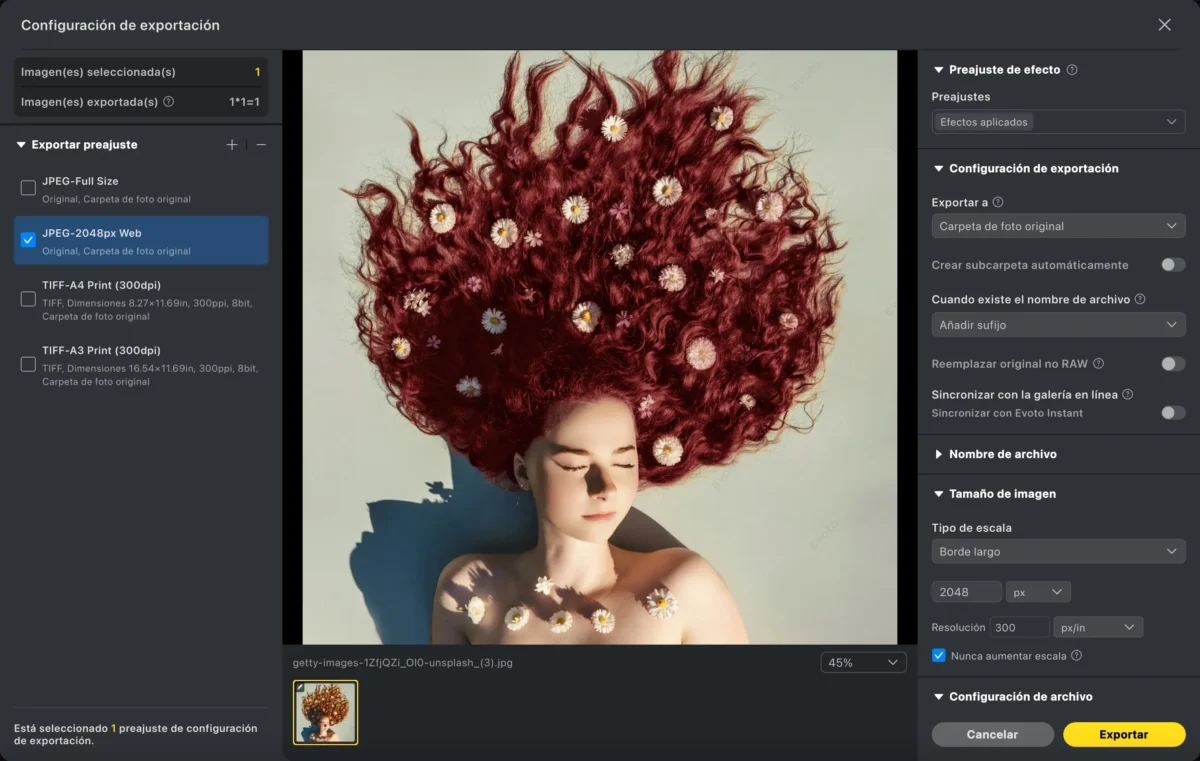Open the Efectos aplicados presets dropdown
This screenshot has width=1200, height=761.
pos(1058,122)
